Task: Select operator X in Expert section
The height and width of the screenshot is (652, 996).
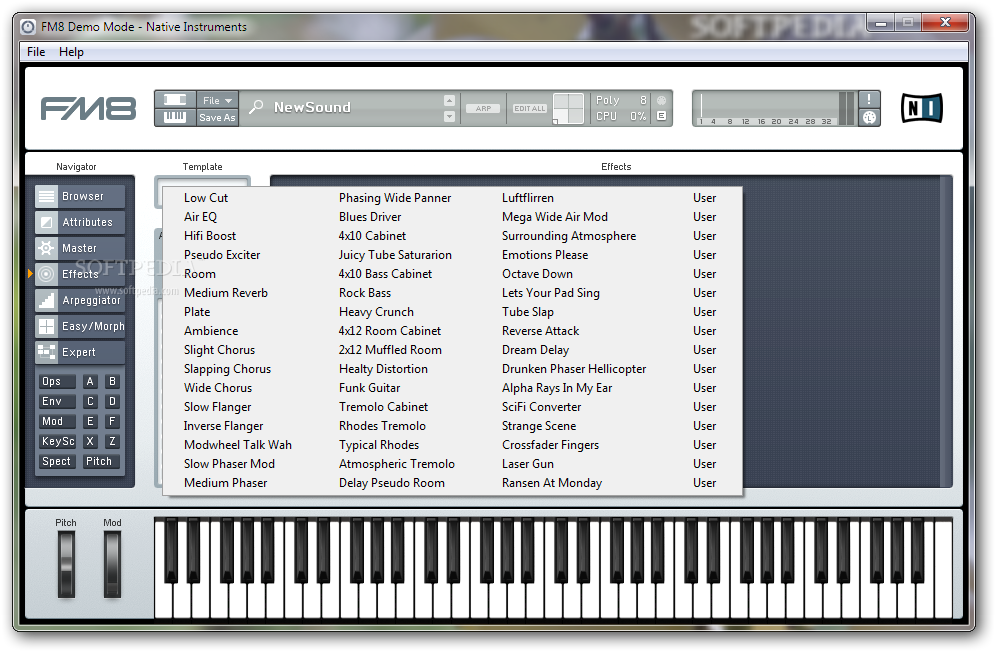Action: (x=90, y=441)
